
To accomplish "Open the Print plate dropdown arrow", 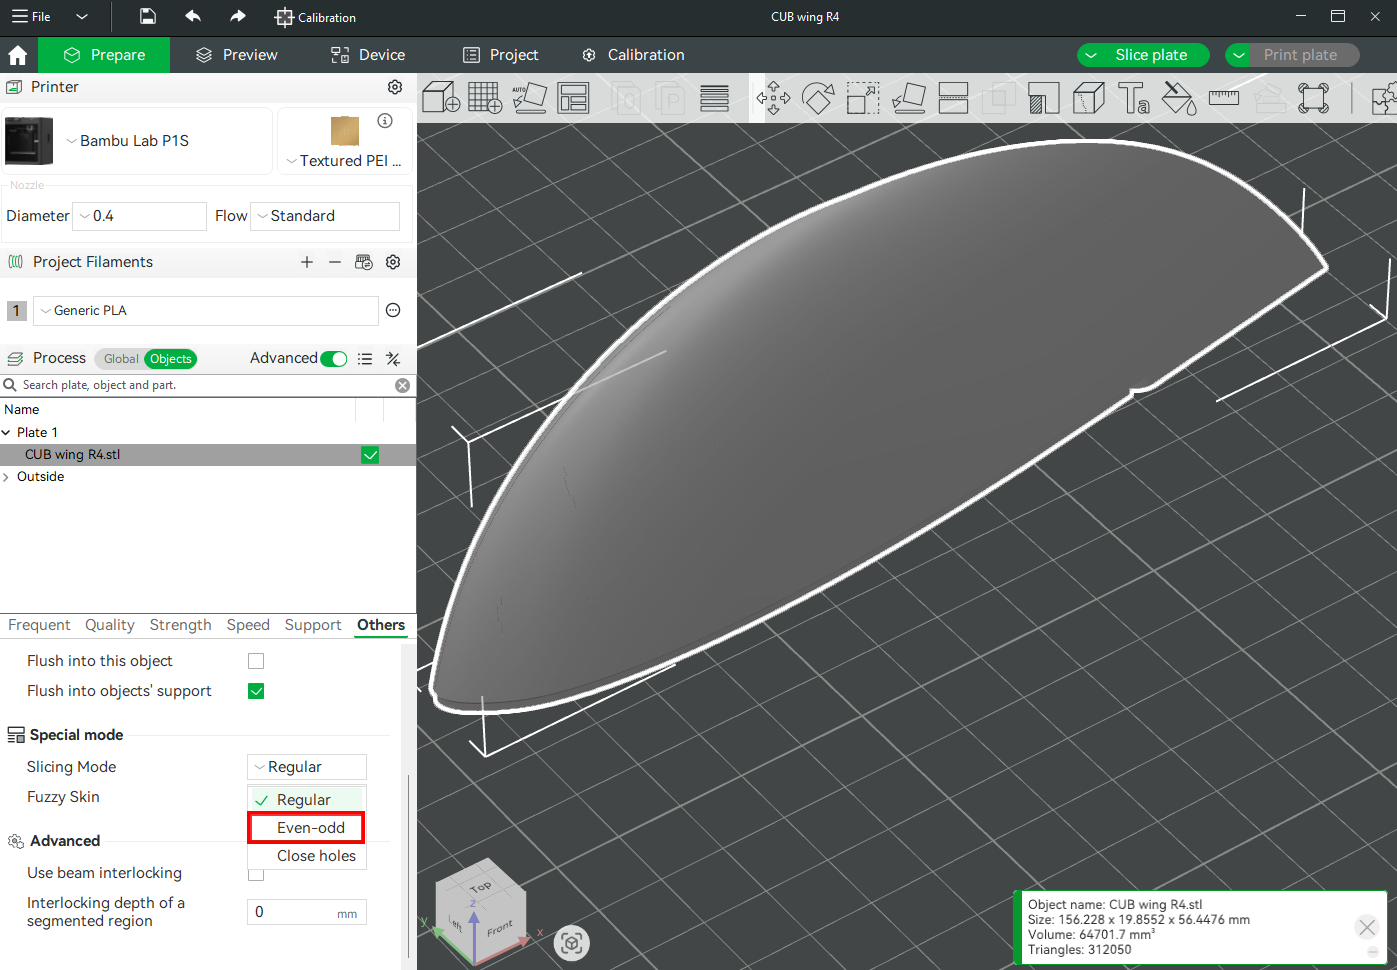I will pos(1240,55).
